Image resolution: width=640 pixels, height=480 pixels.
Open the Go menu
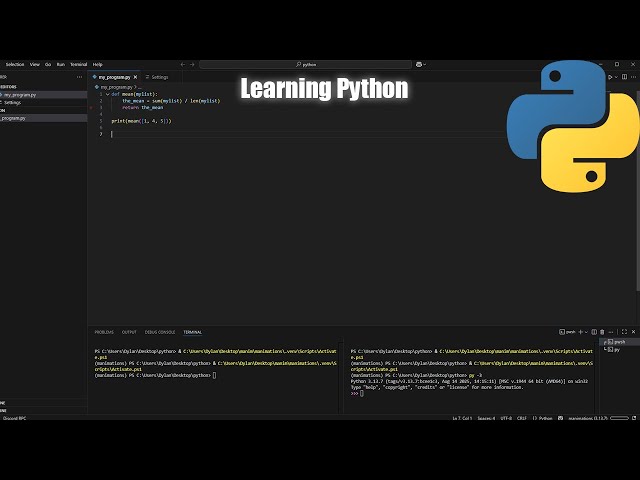coord(48,64)
